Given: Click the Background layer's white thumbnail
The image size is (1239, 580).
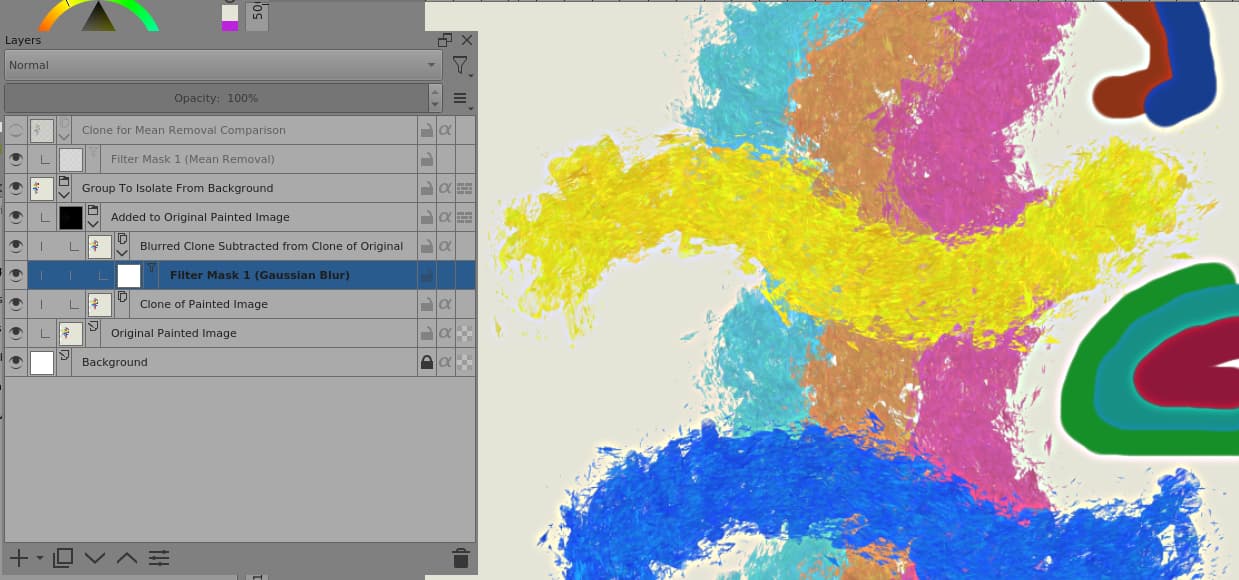Looking at the screenshot, I should click(x=42, y=362).
